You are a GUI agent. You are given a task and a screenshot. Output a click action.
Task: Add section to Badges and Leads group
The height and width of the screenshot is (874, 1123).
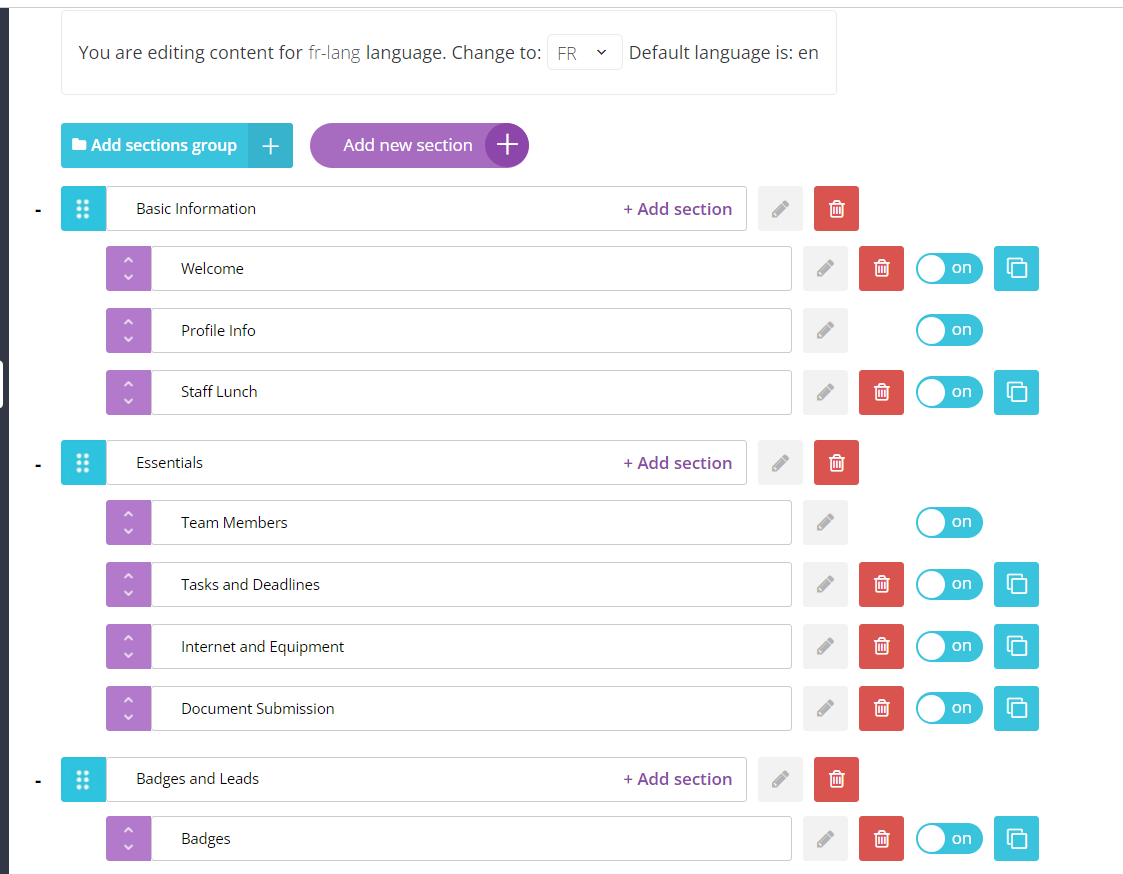click(678, 779)
